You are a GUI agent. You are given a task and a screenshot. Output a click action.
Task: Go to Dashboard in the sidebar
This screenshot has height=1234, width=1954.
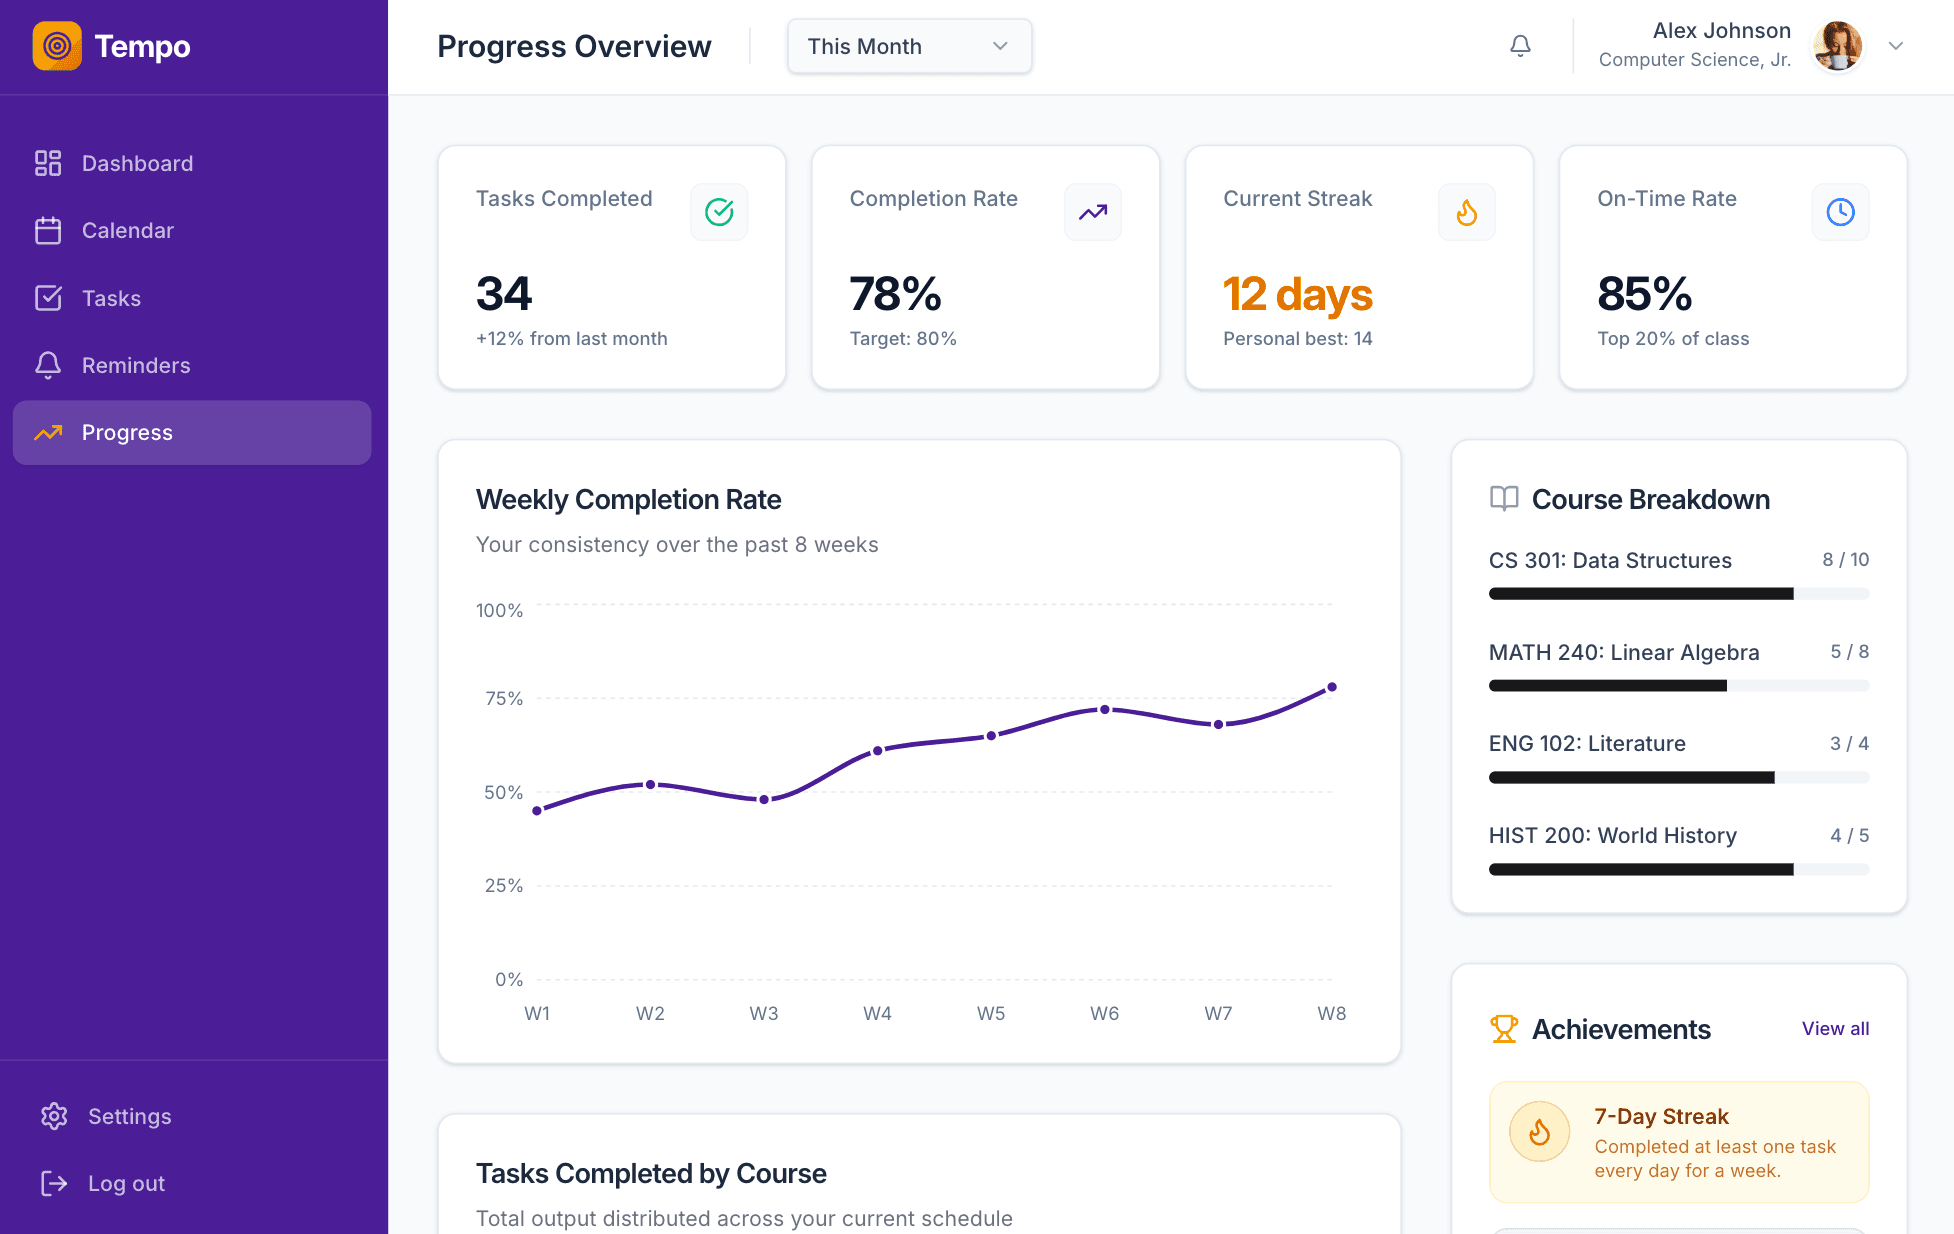(x=137, y=163)
